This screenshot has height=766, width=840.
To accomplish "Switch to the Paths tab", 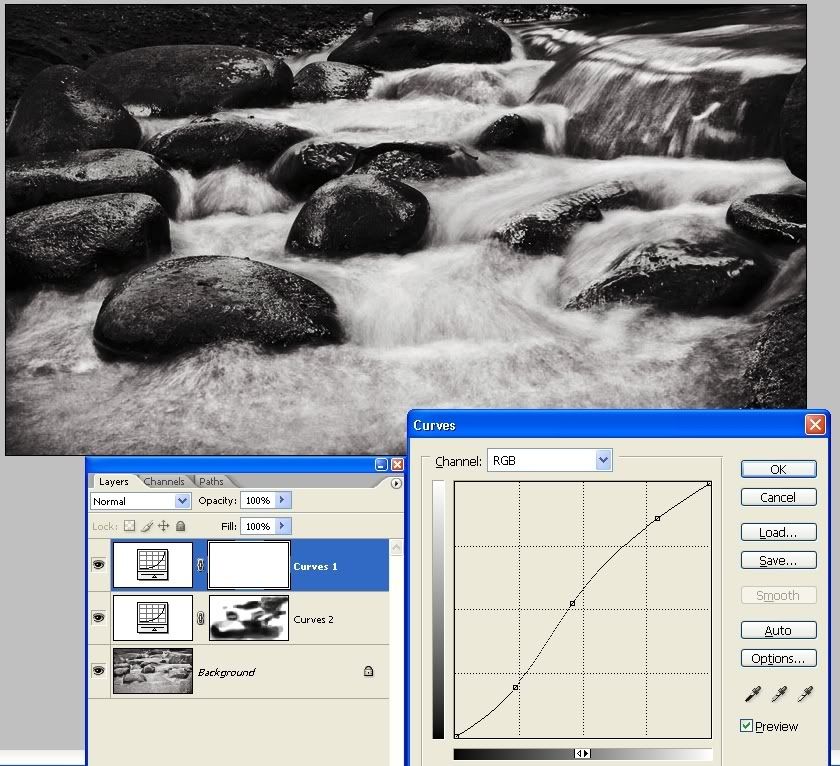I will point(211,482).
